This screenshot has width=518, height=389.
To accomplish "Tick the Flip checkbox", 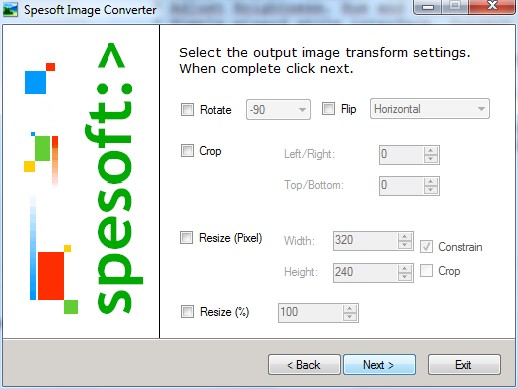I will point(328,108).
